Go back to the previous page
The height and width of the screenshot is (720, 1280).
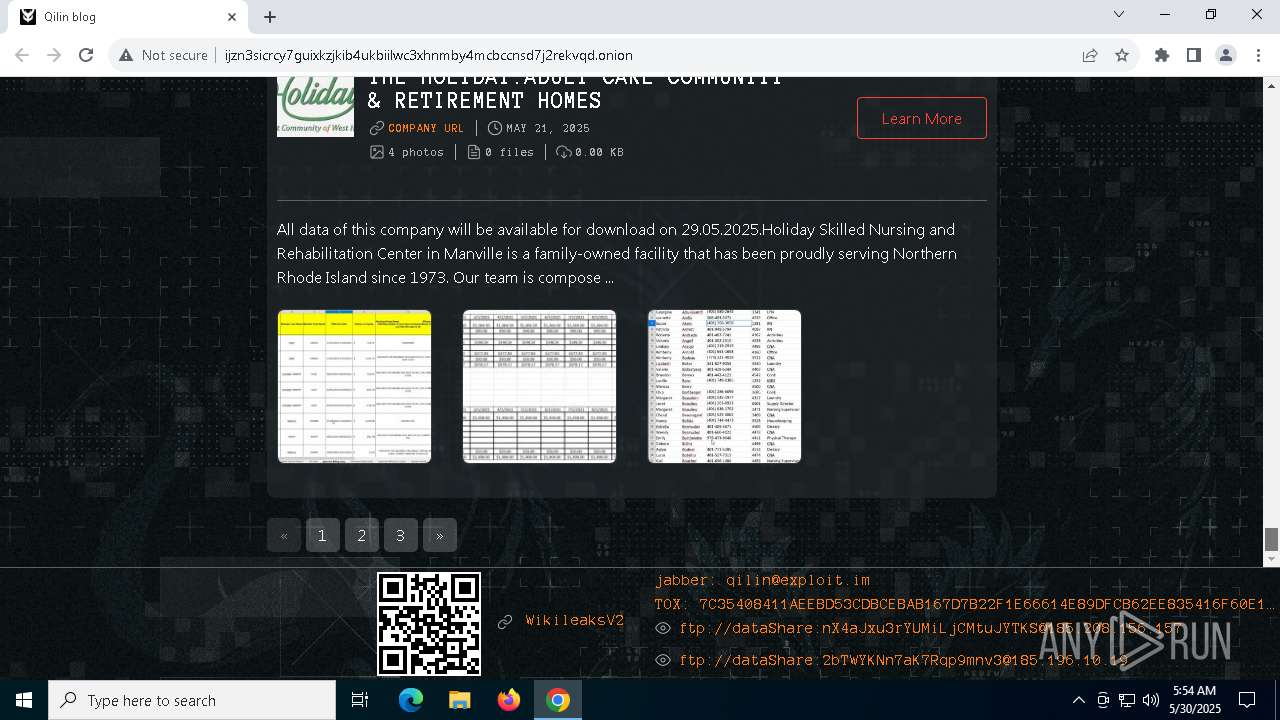pos(22,55)
